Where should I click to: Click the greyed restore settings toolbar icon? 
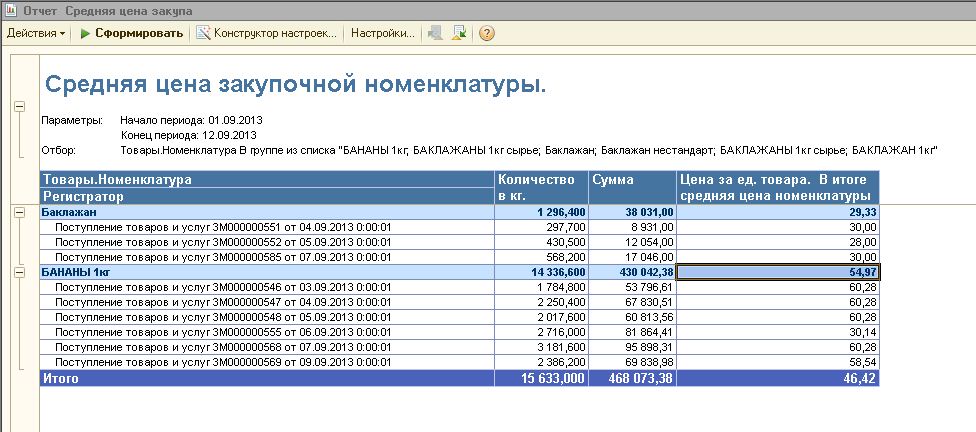coord(436,33)
